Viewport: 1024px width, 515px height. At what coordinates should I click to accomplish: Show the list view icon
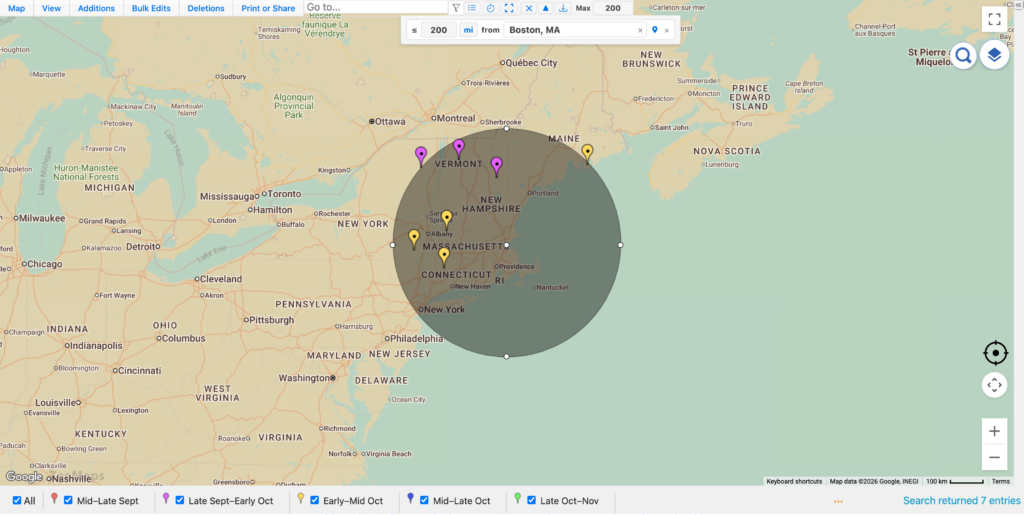472,8
